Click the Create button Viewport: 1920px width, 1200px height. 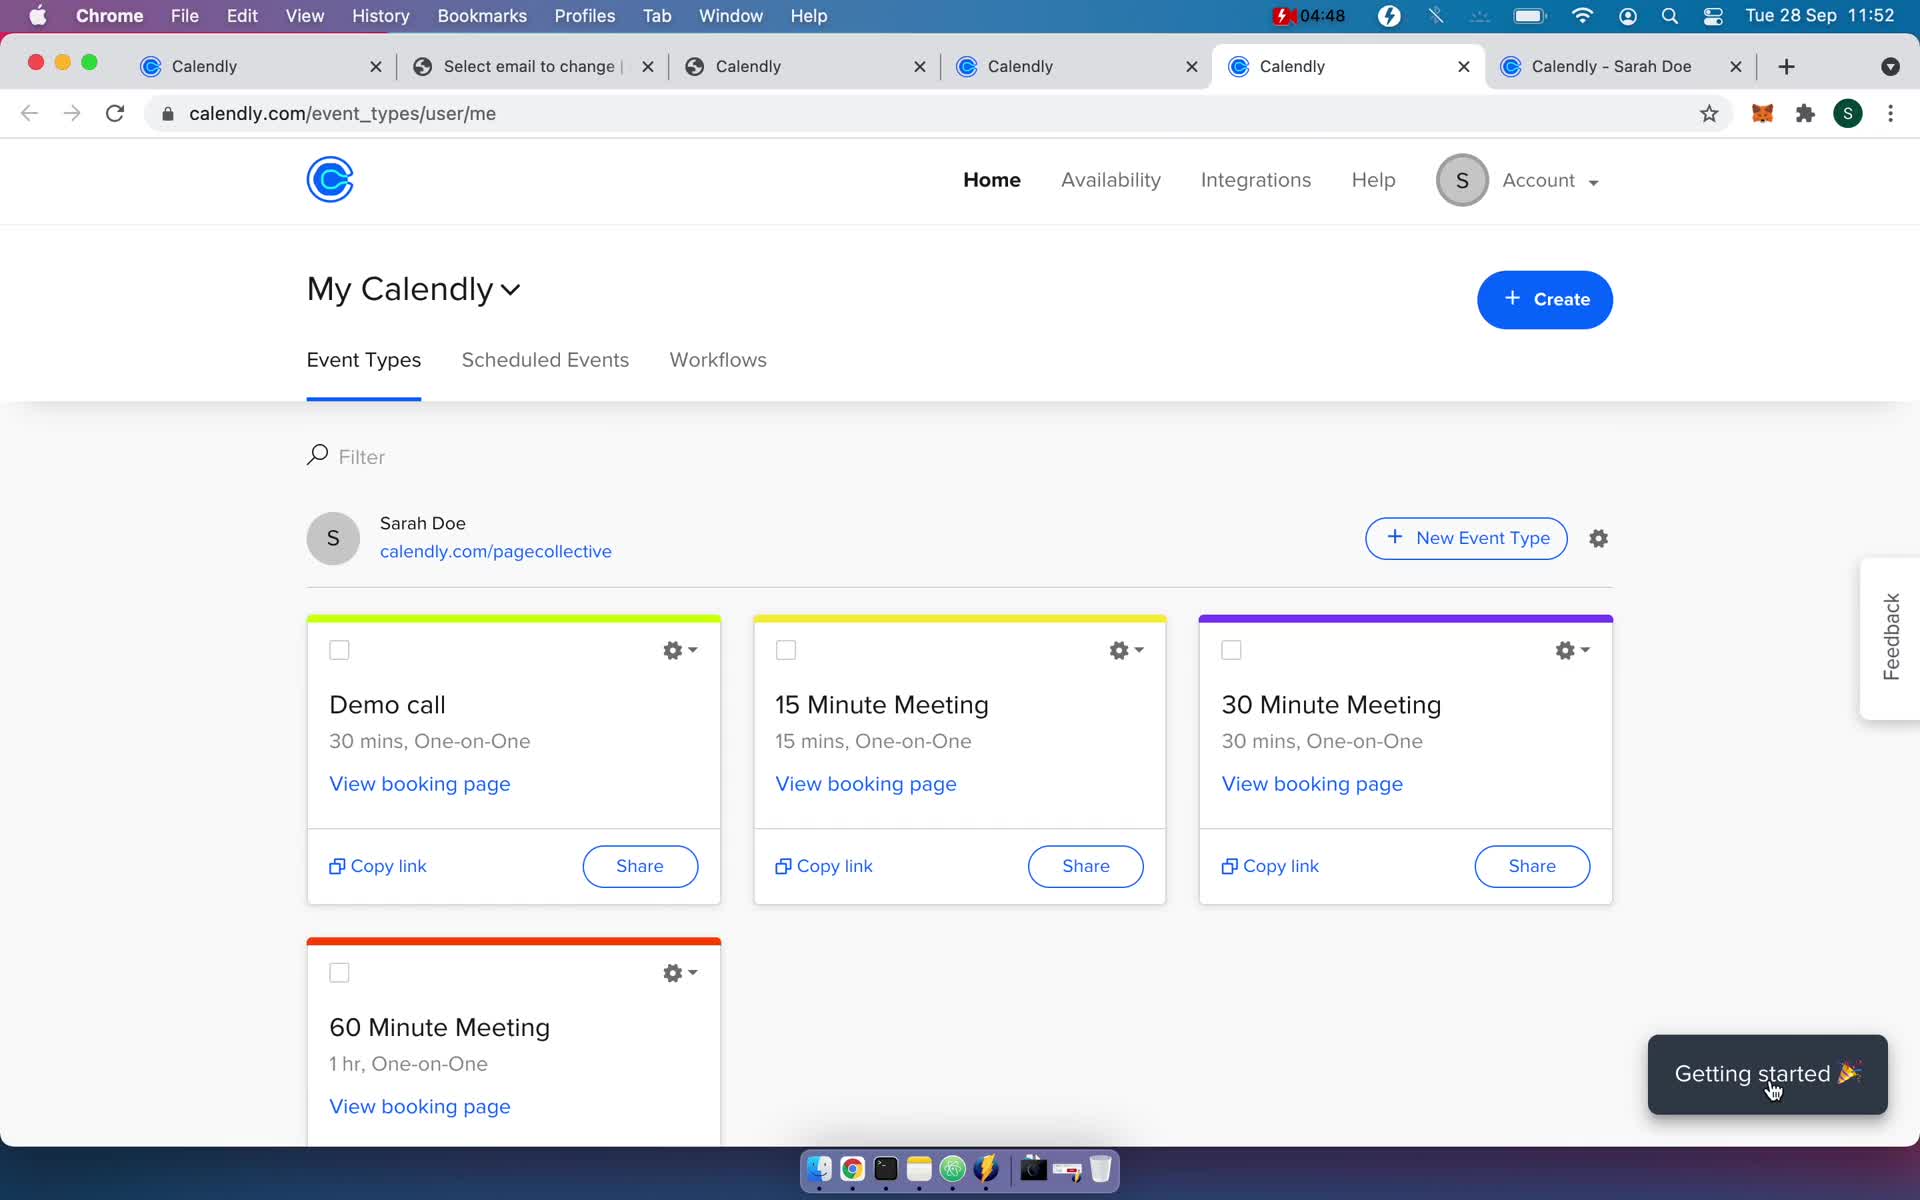(1545, 299)
